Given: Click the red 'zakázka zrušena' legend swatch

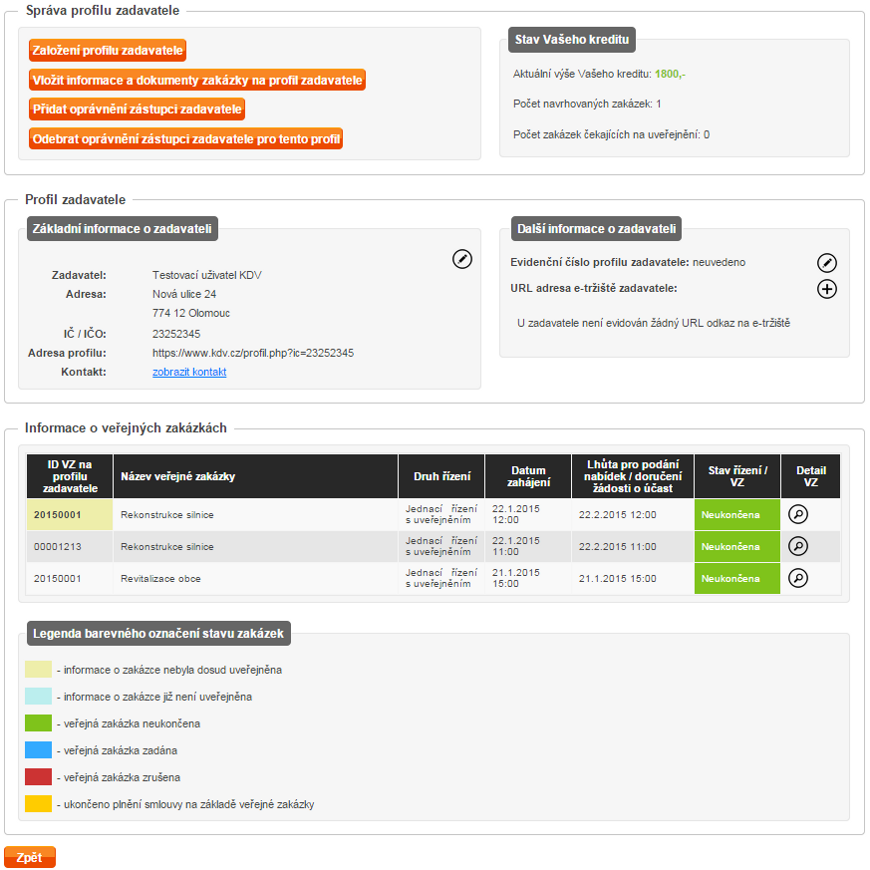Looking at the screenshot, I should (x=38, y=777).
